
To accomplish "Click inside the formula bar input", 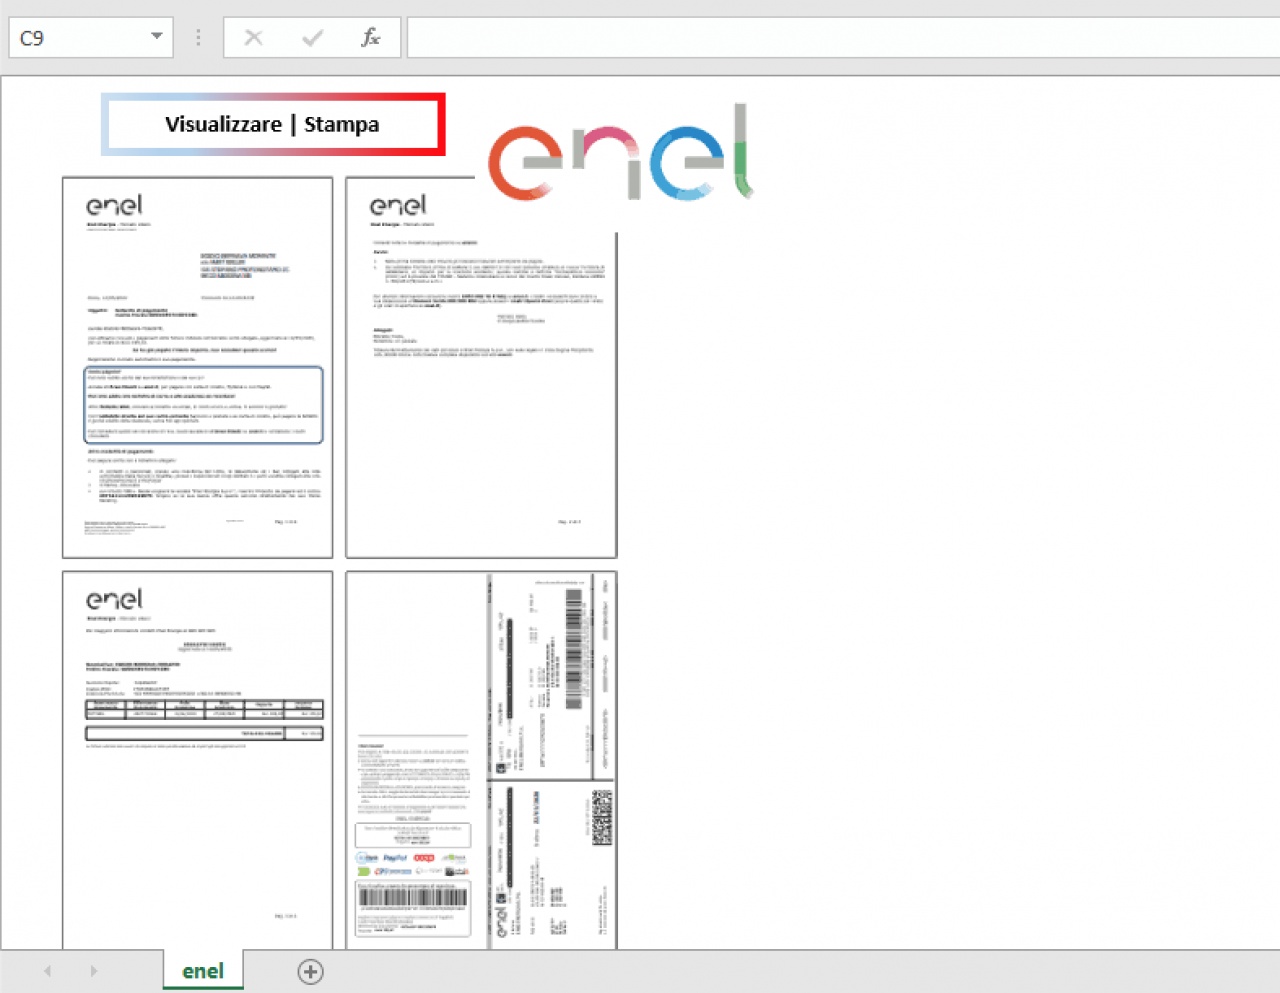I will pos(843,38).
